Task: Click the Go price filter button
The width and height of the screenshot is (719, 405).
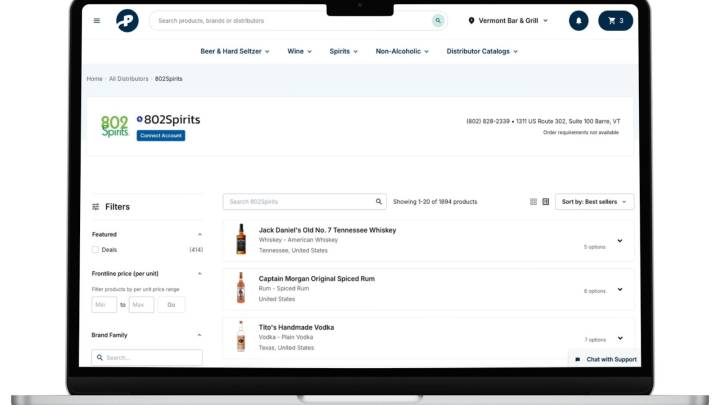Action: tap(171, 305)
